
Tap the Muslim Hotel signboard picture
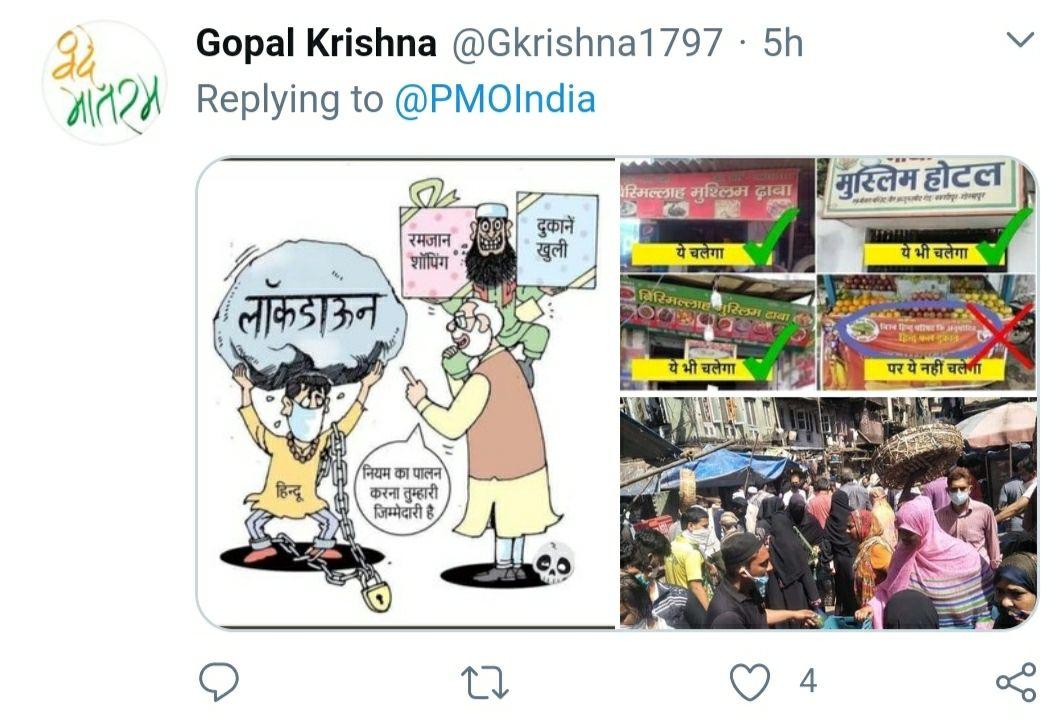pos(926,215)
